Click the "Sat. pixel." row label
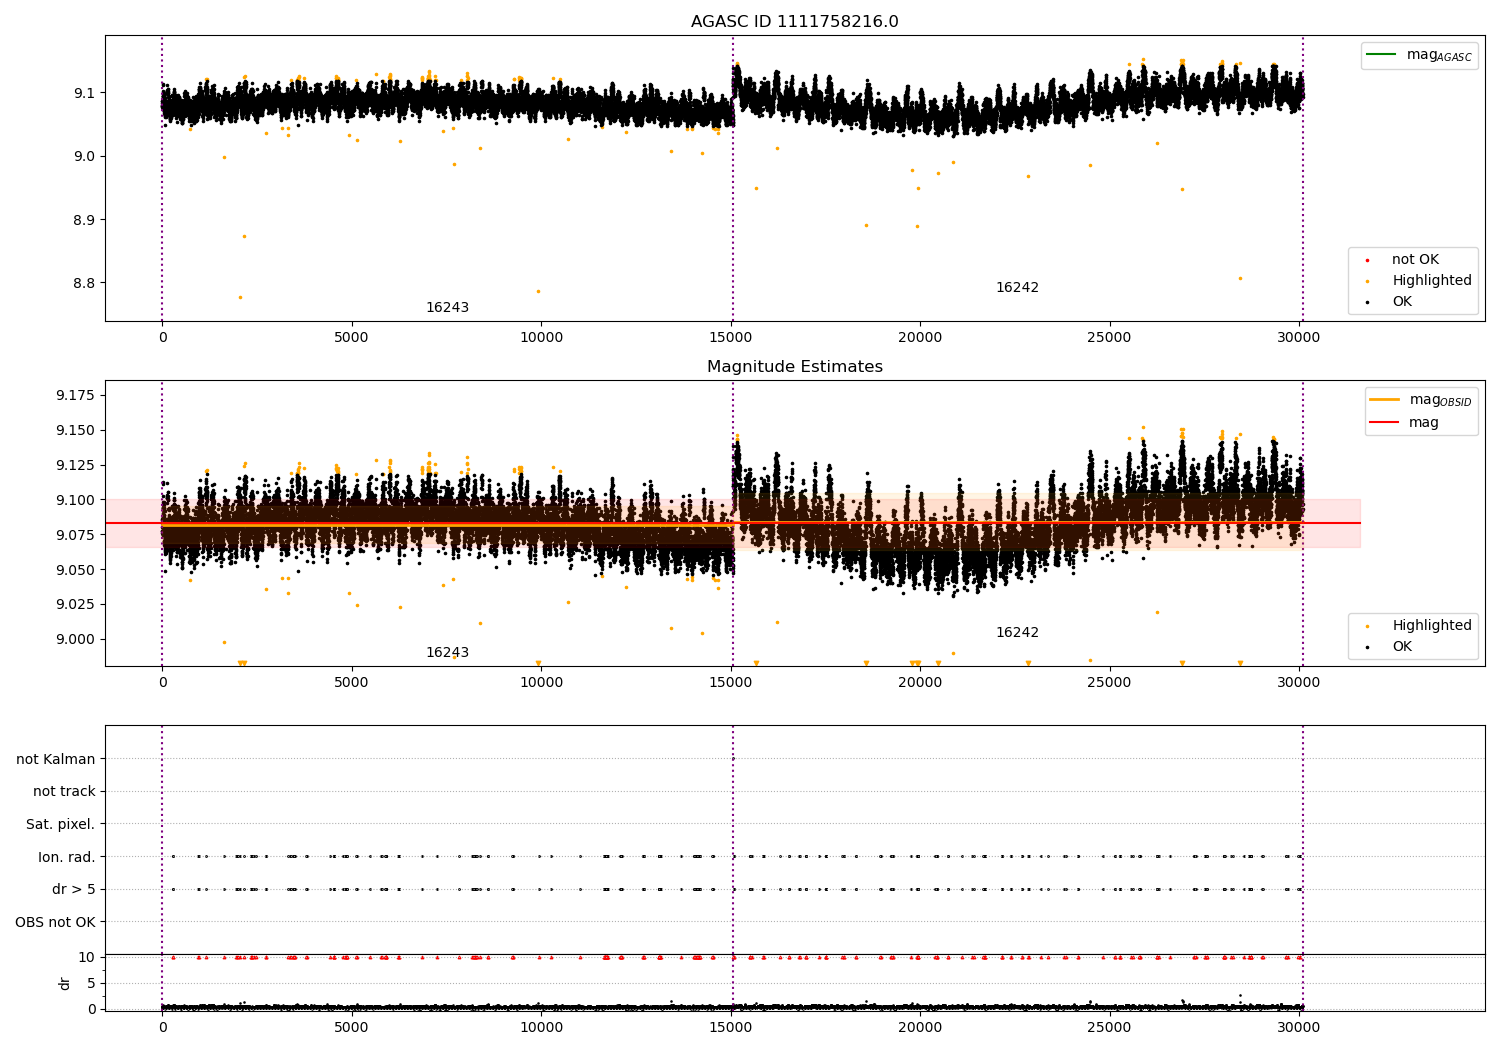Screen dimensions: 1500x1050 pyautogui.click(x=61, y=824)
